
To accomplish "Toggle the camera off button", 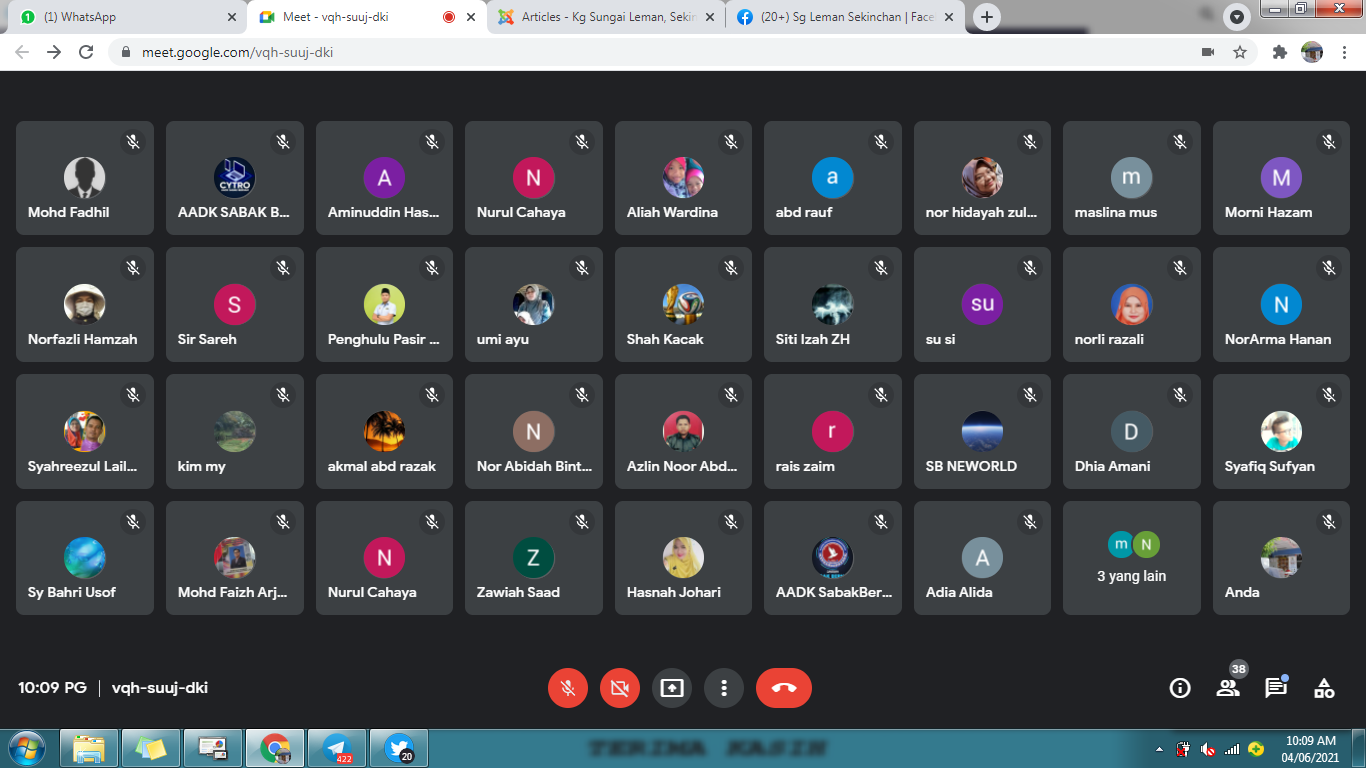I will coord(620,688).
